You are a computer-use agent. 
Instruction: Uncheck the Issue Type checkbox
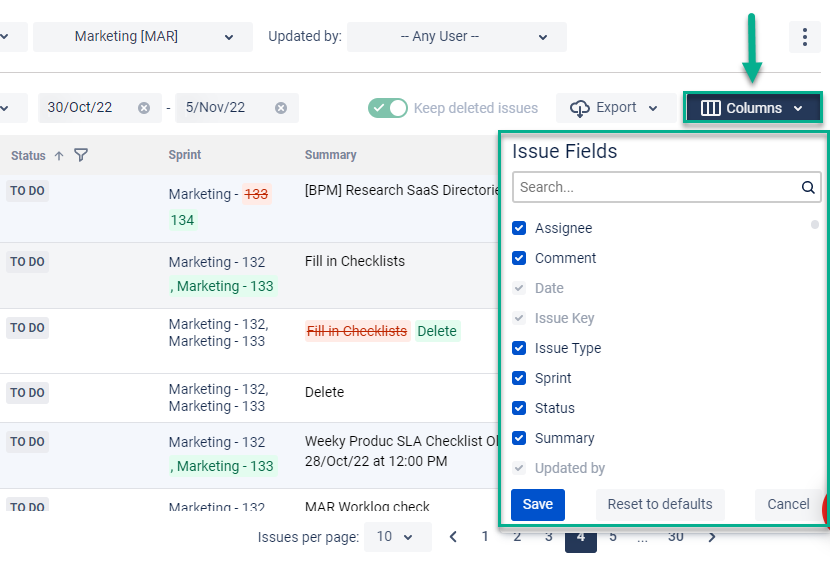[519, 348]
